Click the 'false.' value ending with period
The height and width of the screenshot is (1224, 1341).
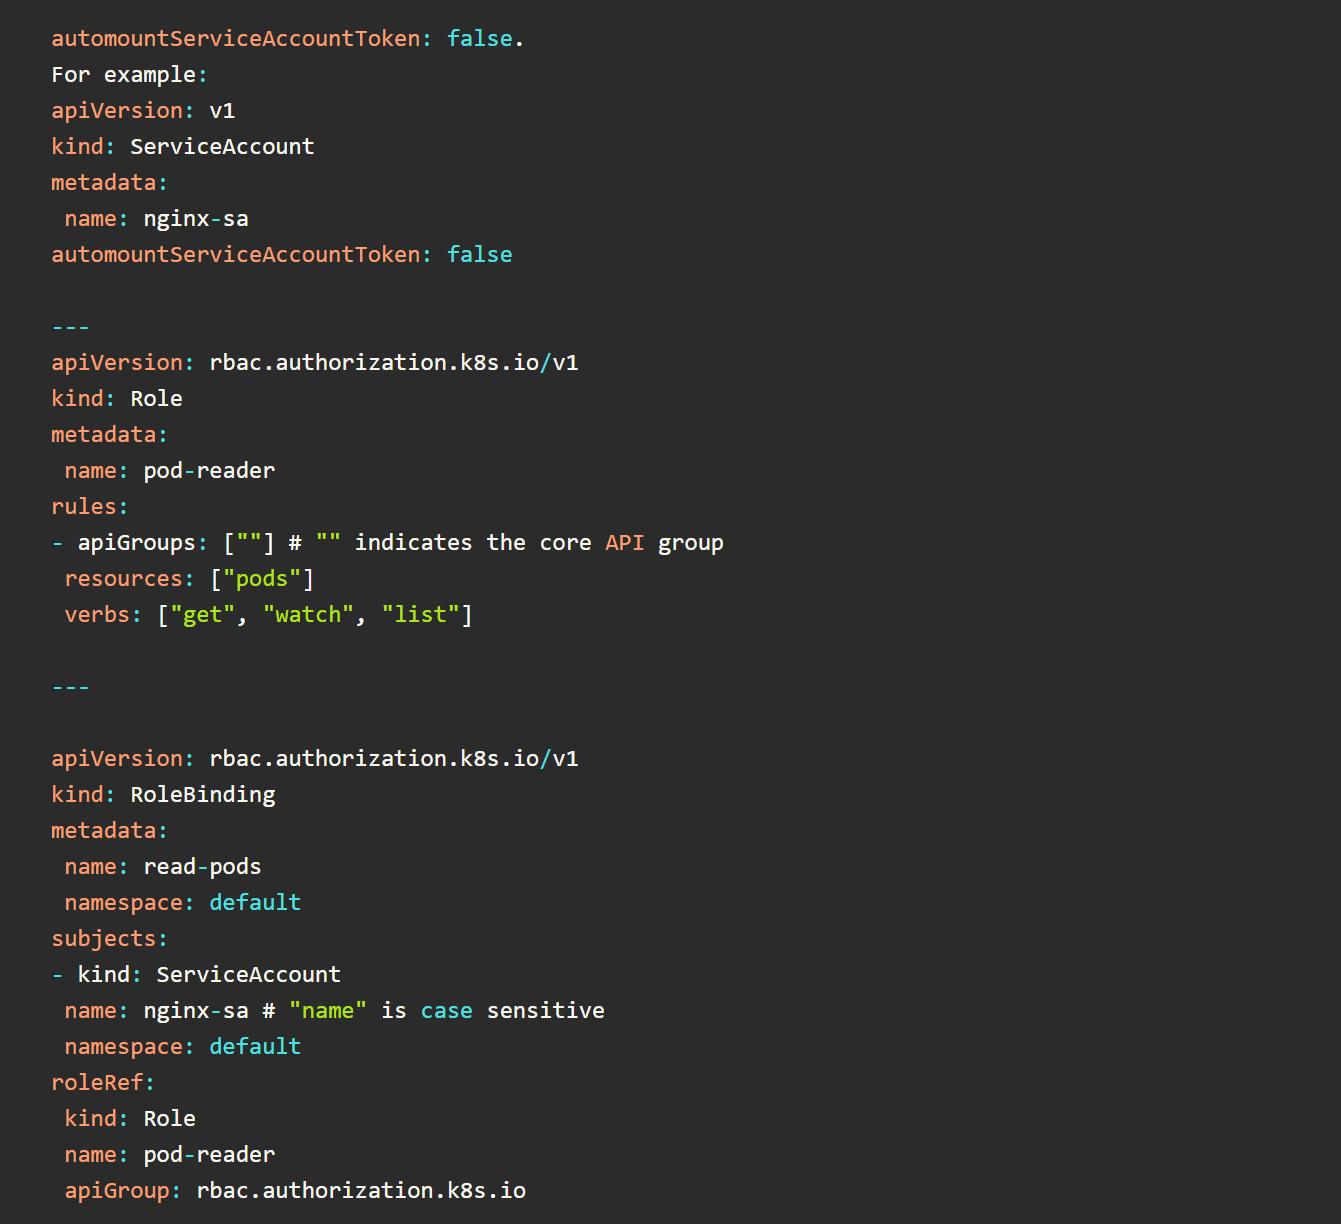click(x=484, y=39)
